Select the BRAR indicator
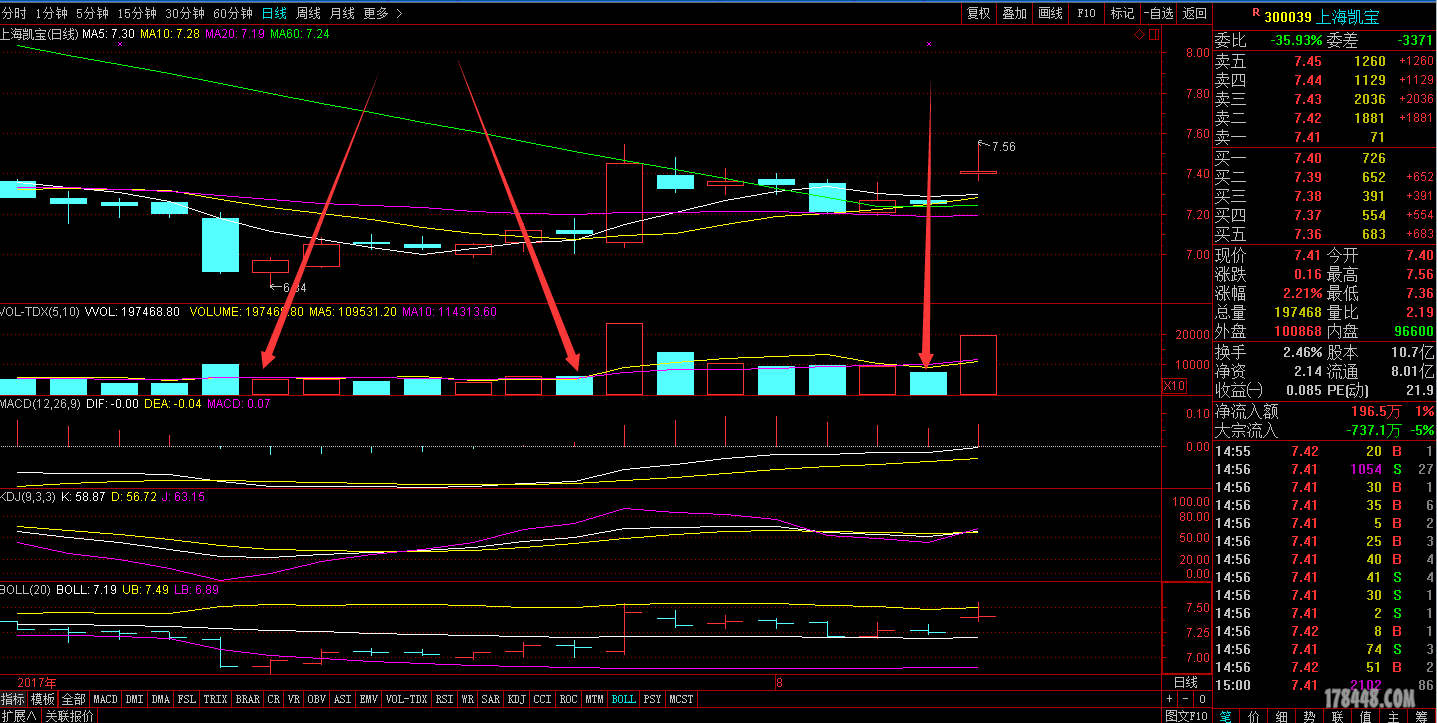The height and width of the screenshot is (723, 1437). point(247,699)
